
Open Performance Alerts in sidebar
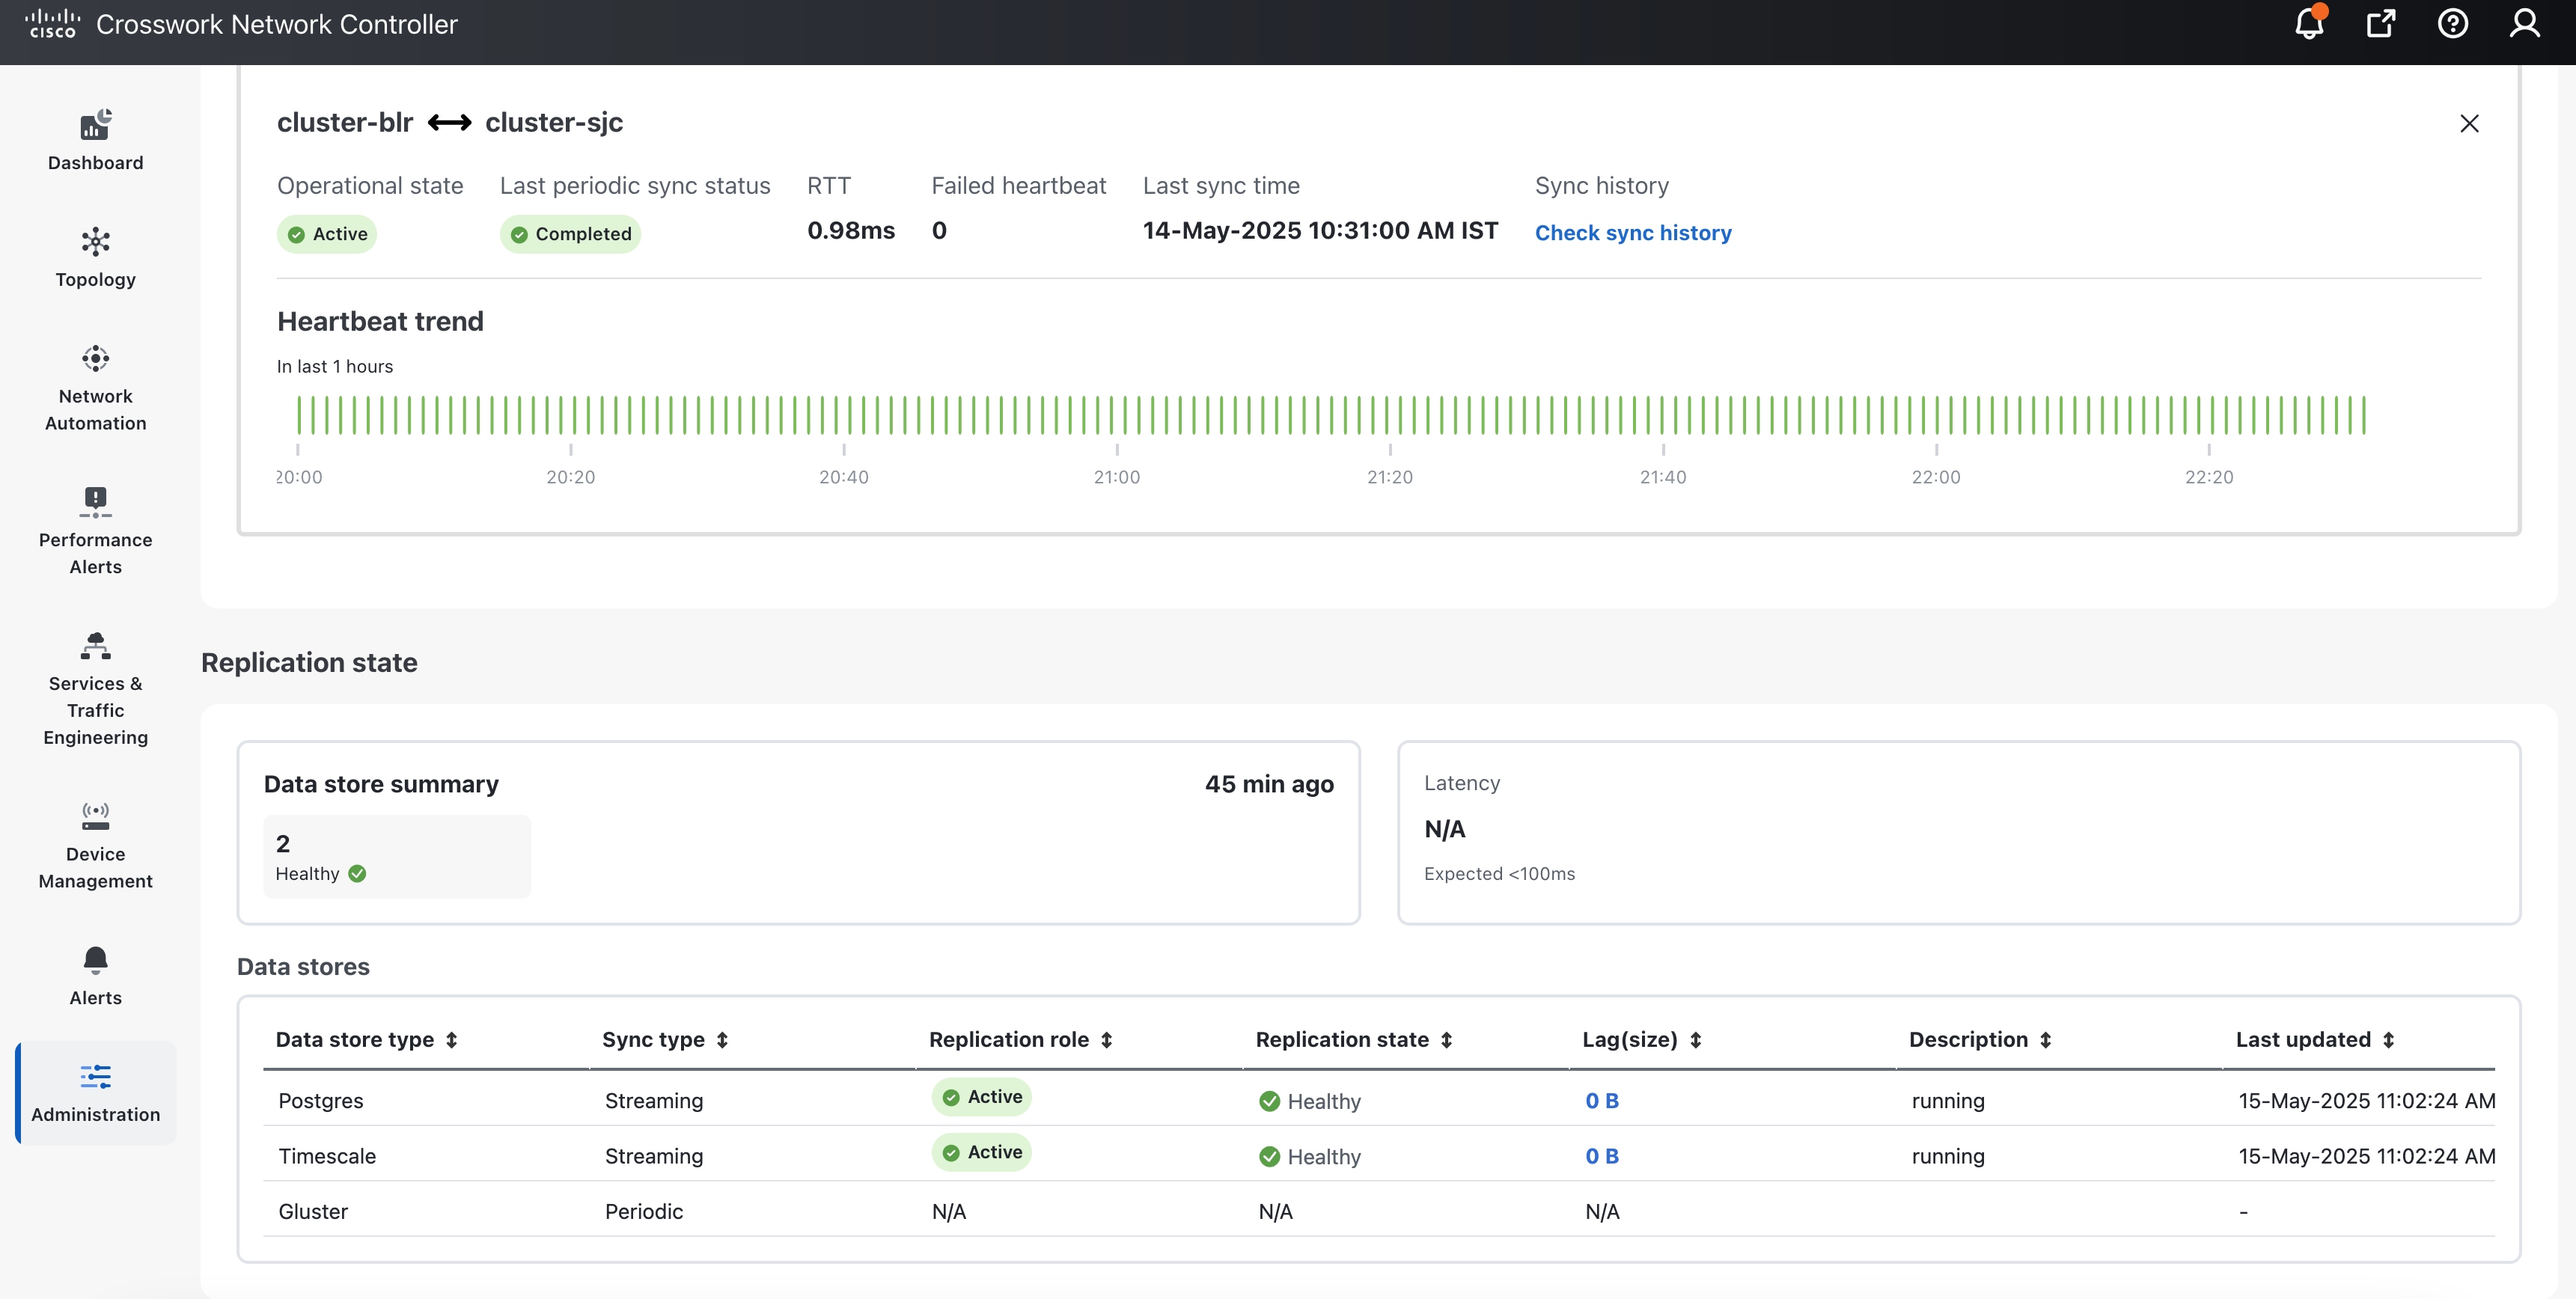[x=96, y=531]
